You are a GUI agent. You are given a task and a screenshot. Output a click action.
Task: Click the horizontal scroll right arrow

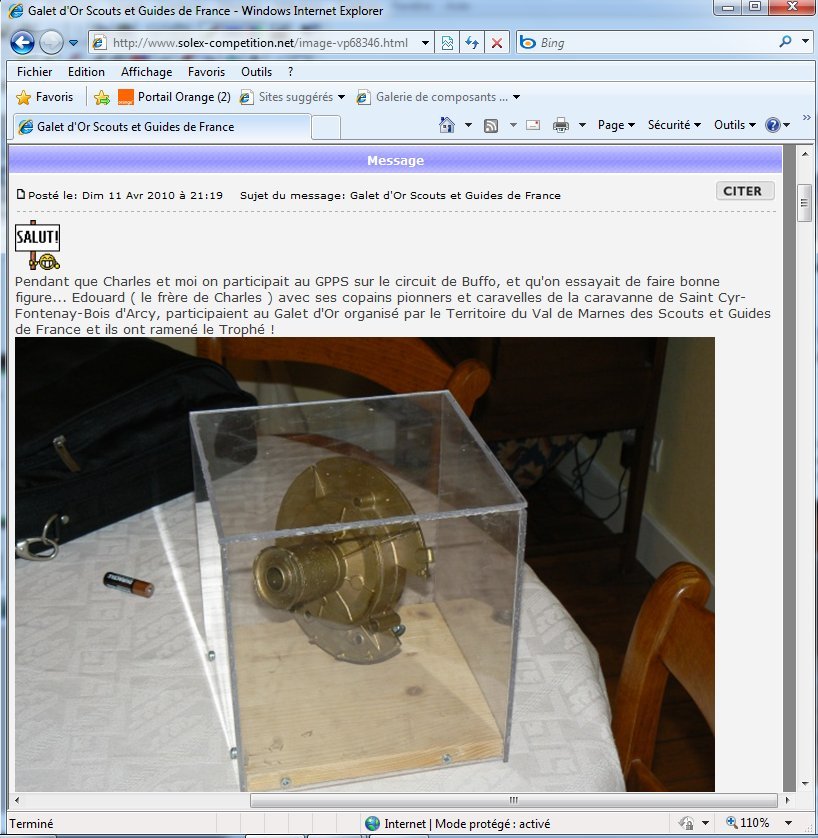(x=787, y=800)
